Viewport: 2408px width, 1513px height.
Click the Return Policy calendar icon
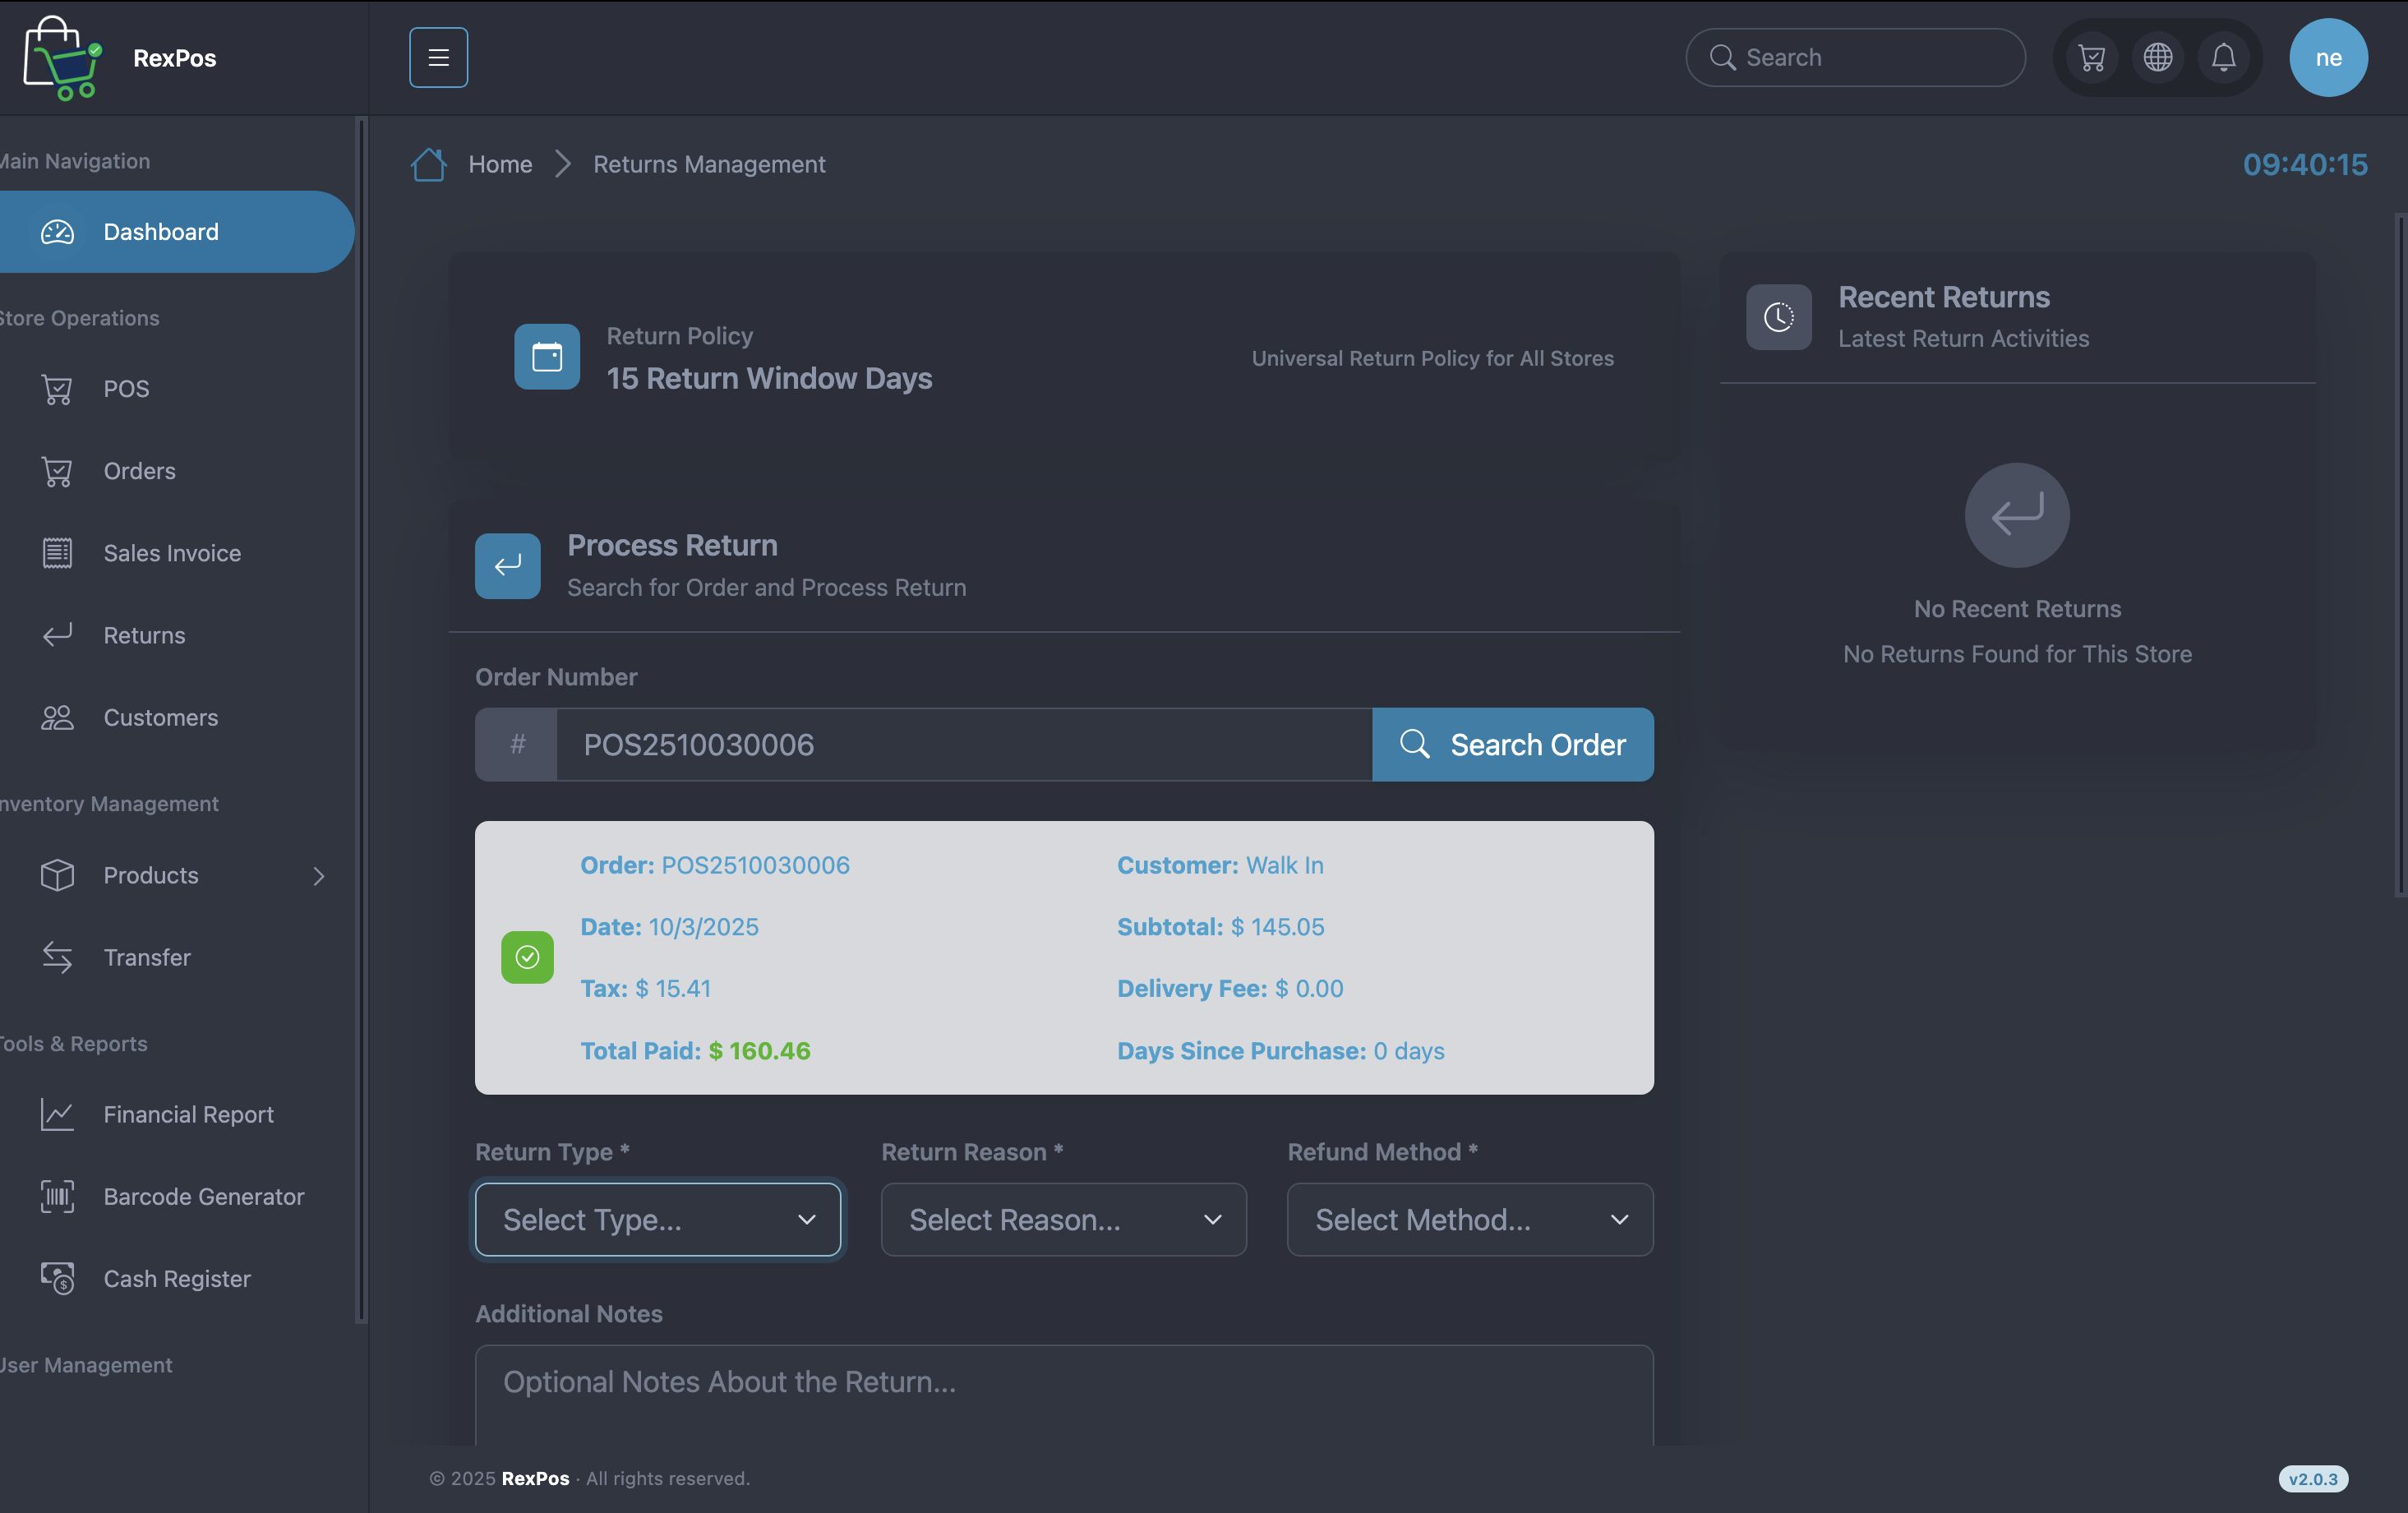point(547,357)
